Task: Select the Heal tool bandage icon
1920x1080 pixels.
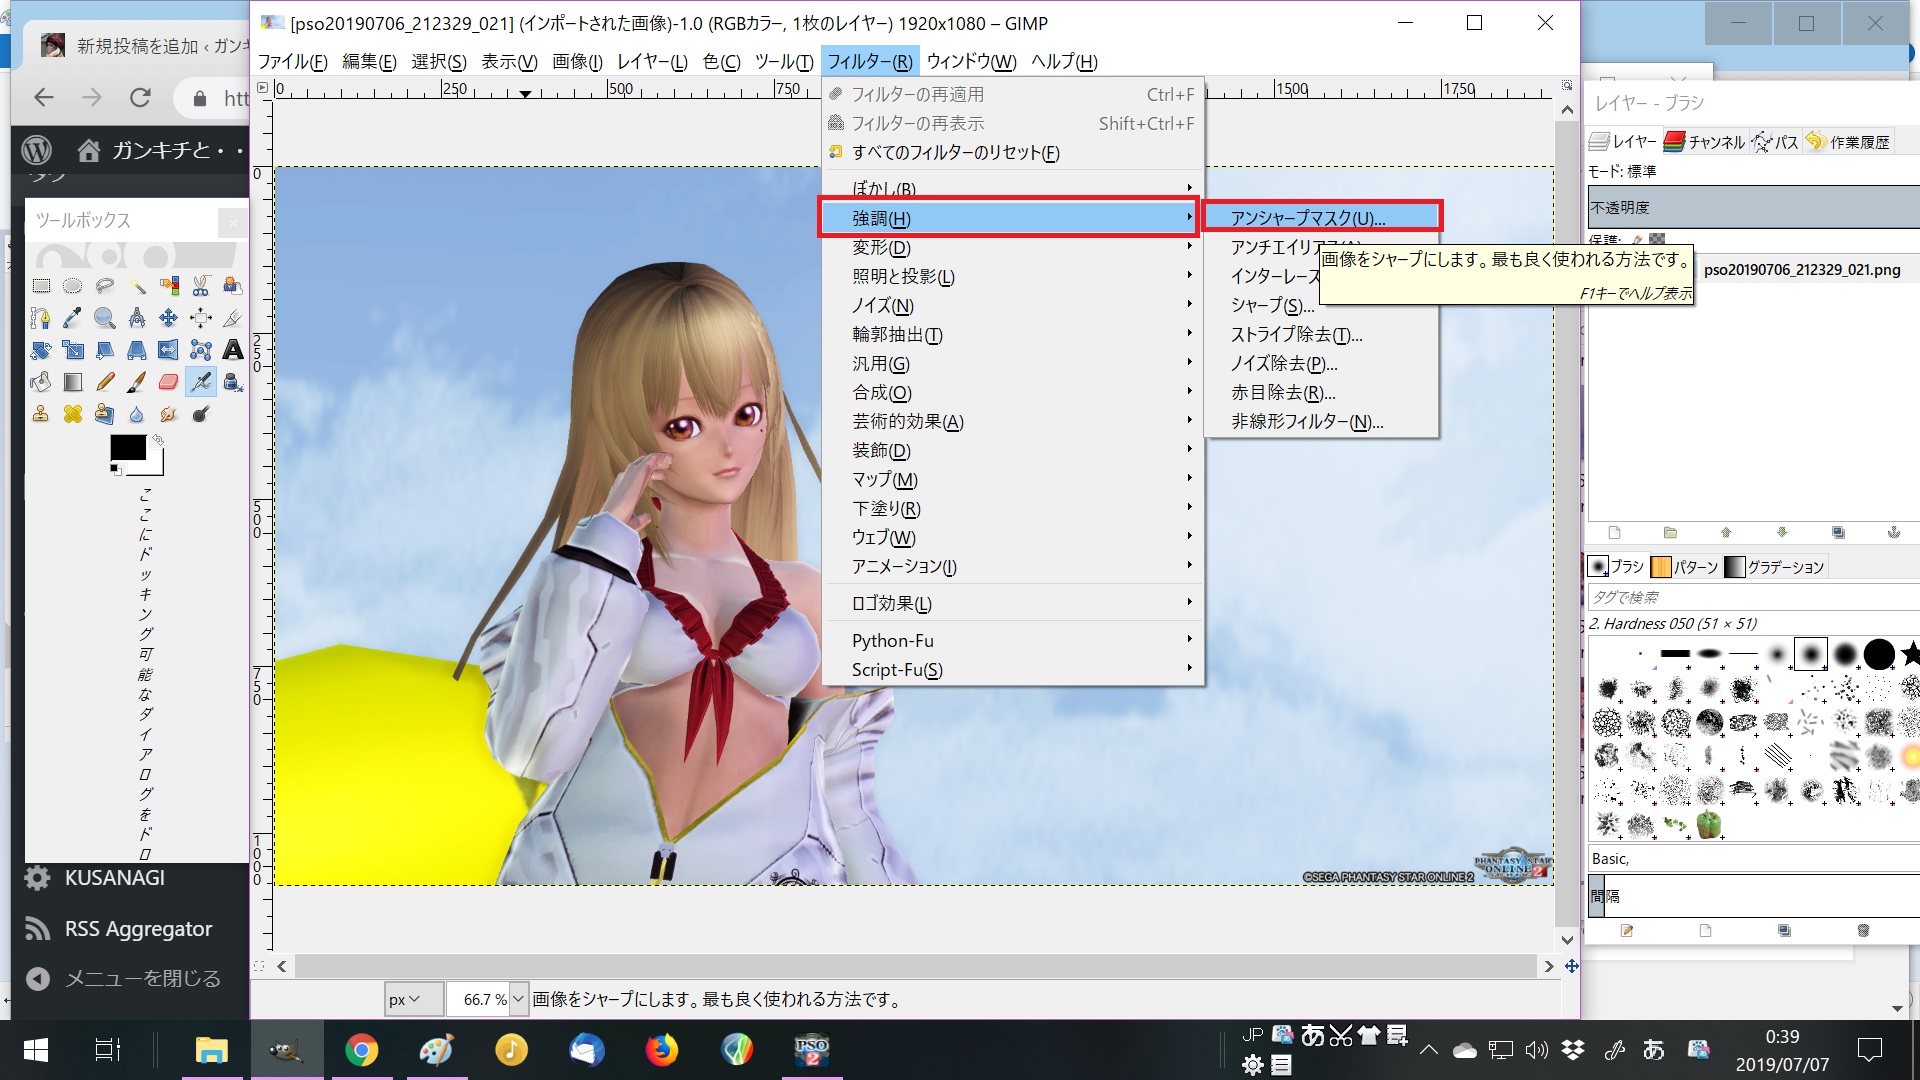Action: 73,414
